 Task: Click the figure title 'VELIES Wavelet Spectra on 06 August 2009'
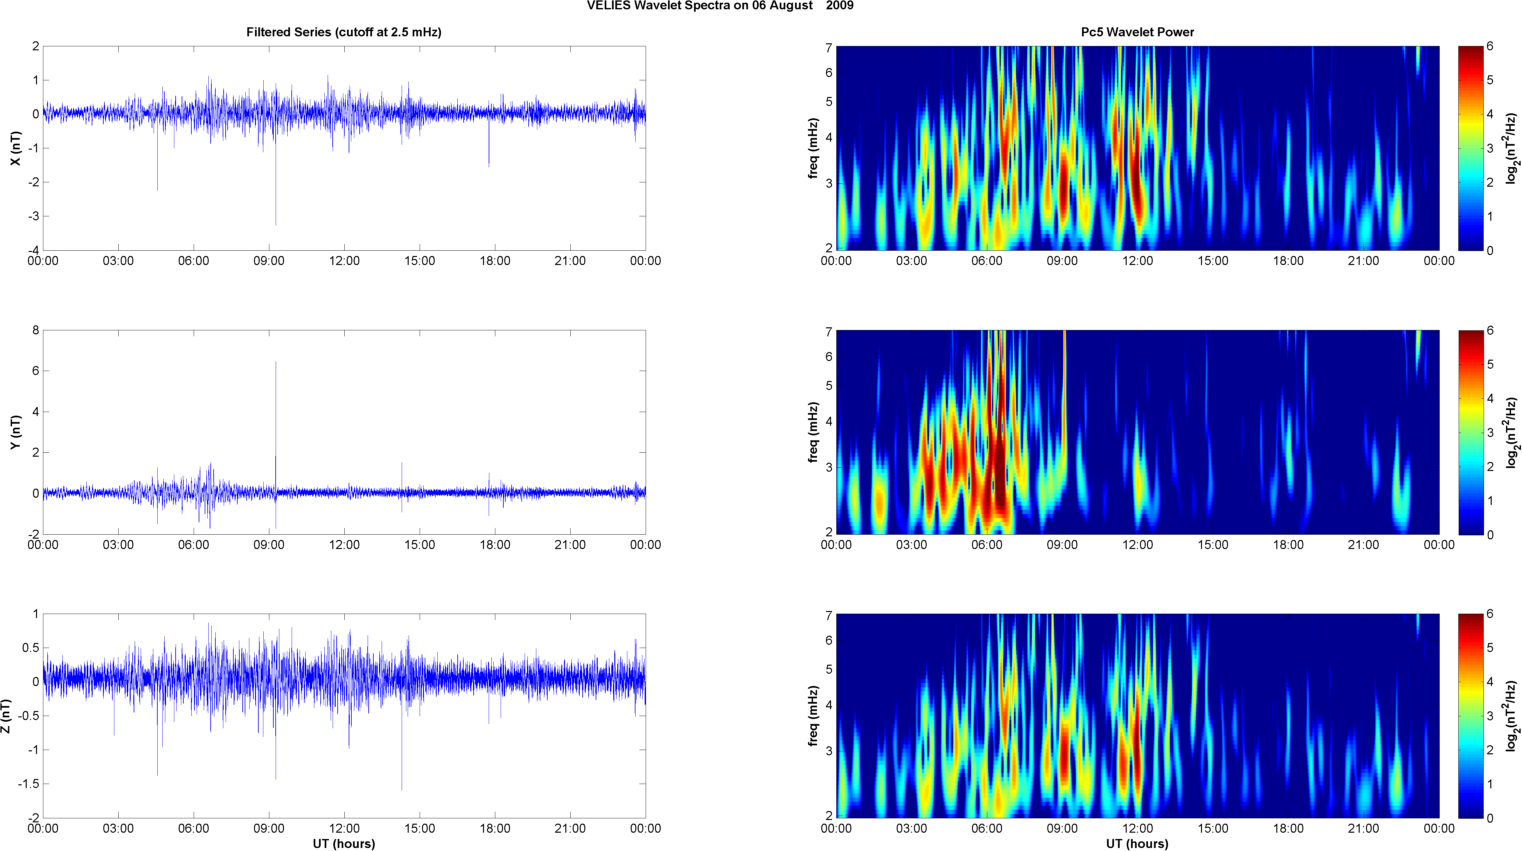(x=720, y=6)
